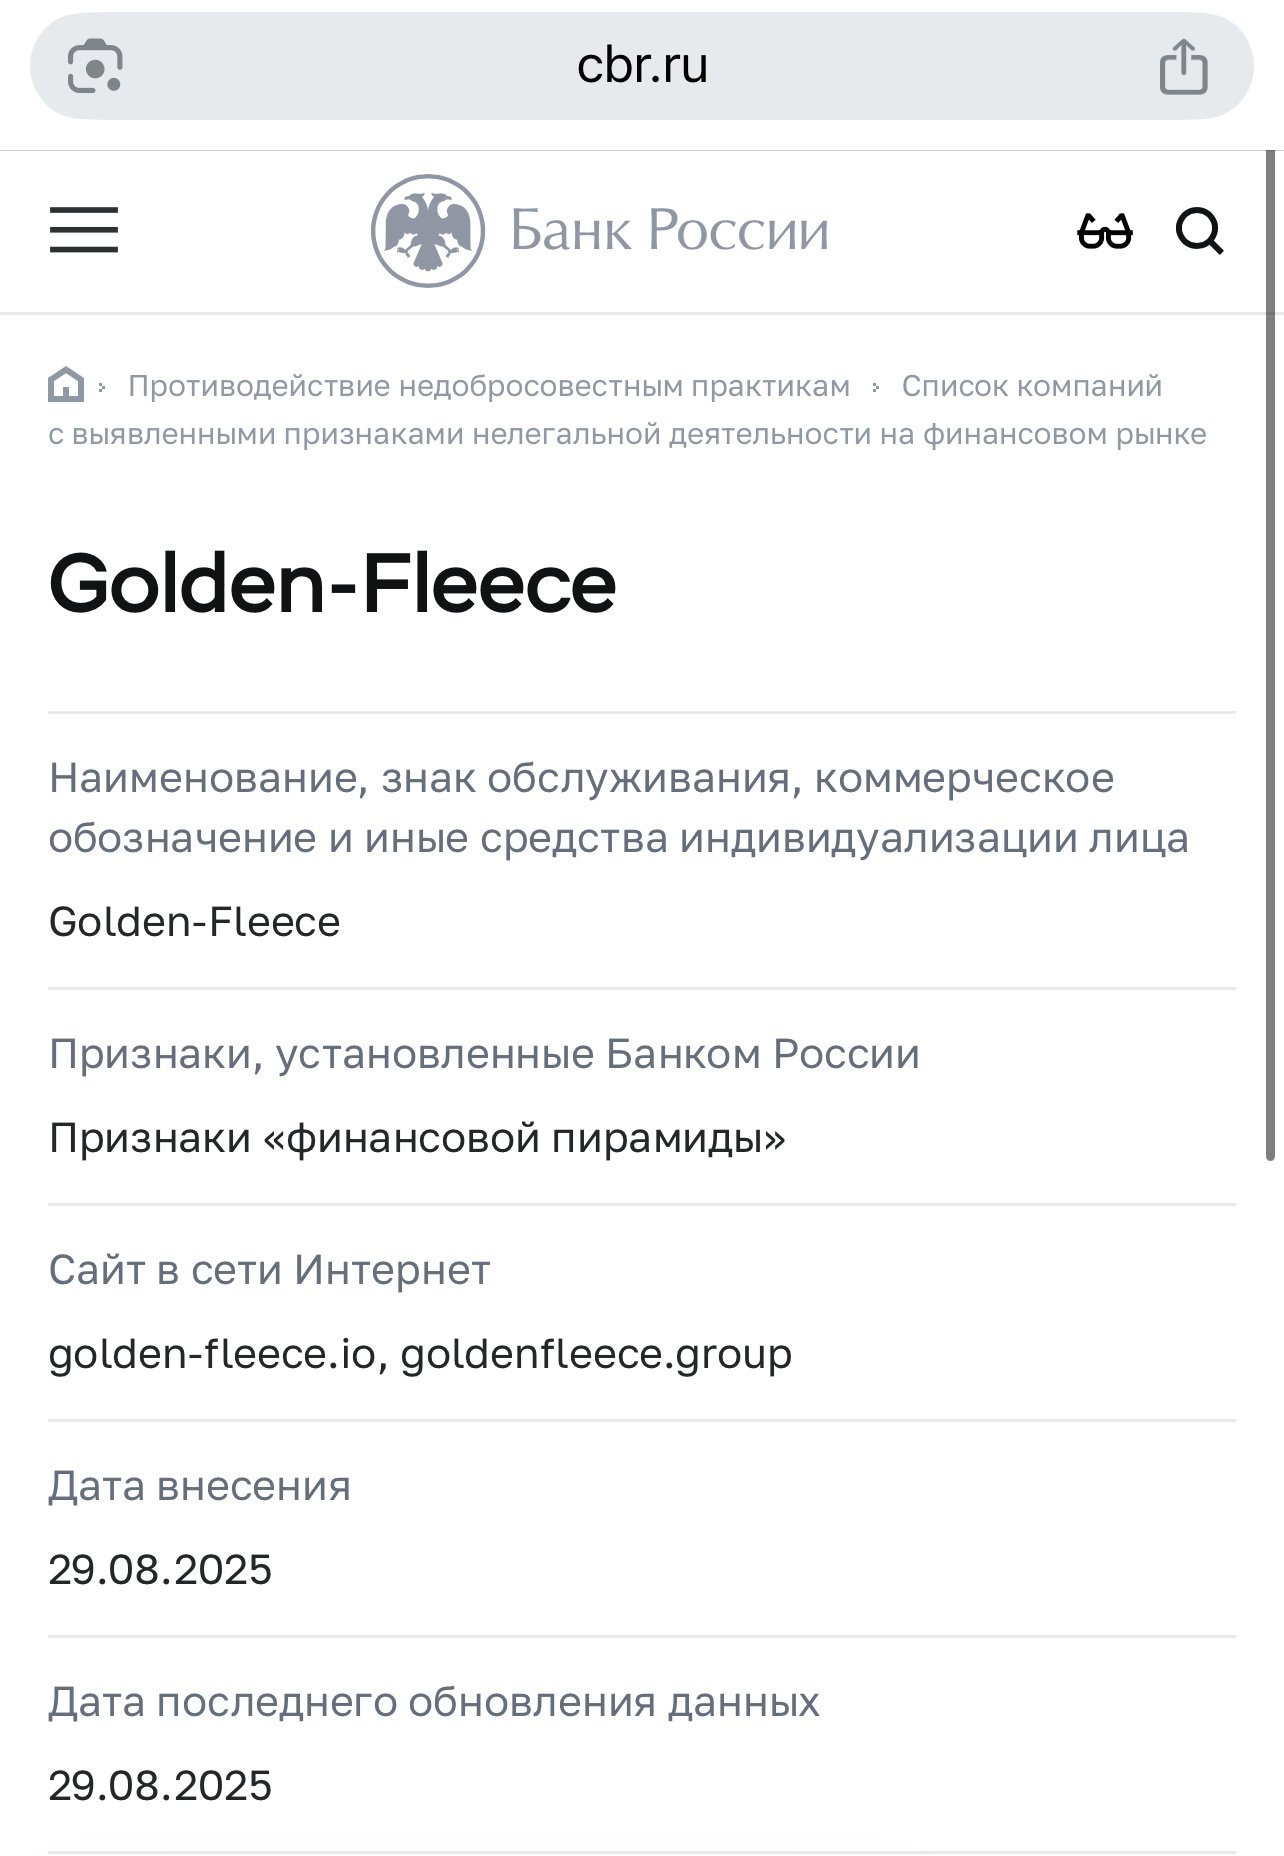Click the Дата внесения date value
1284x1856 pixels.
160,1570
